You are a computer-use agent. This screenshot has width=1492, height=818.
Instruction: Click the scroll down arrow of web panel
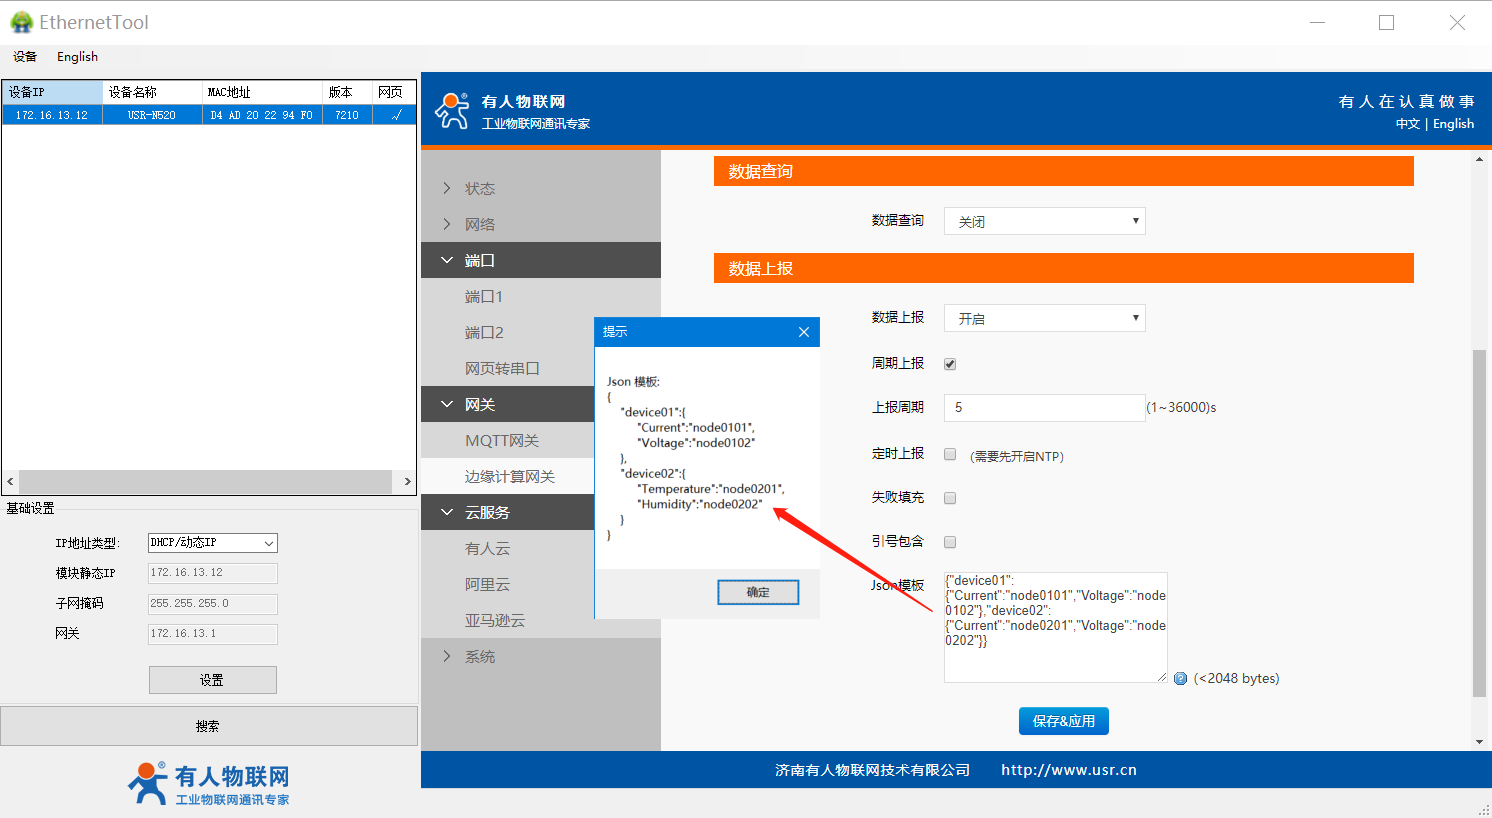point(1480,742)
